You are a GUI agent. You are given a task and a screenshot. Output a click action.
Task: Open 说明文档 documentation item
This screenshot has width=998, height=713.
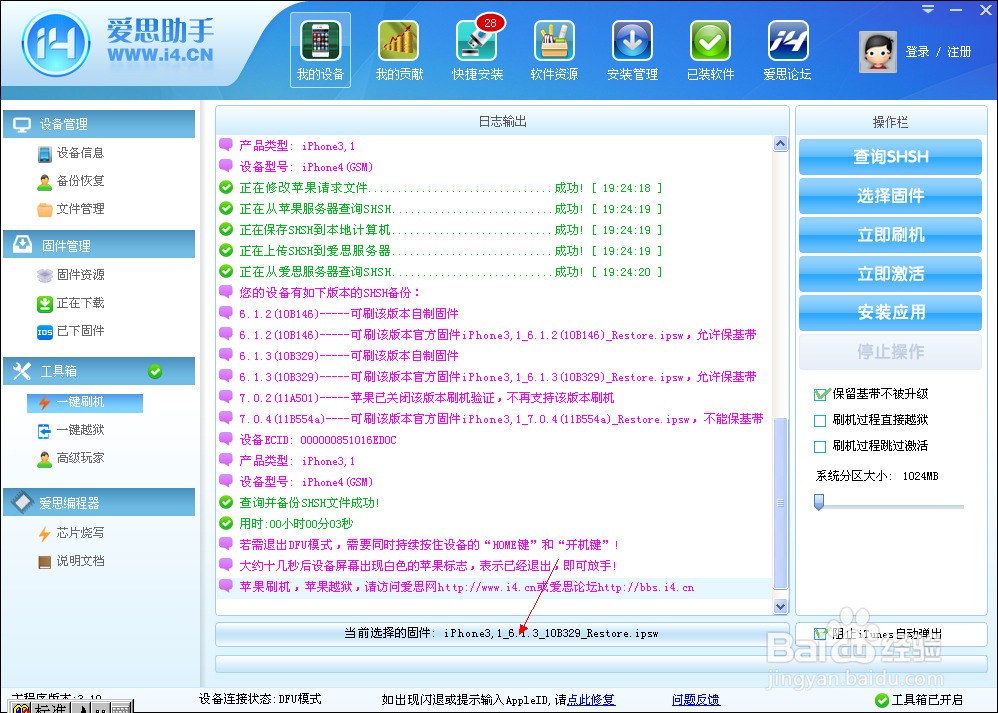71,561
